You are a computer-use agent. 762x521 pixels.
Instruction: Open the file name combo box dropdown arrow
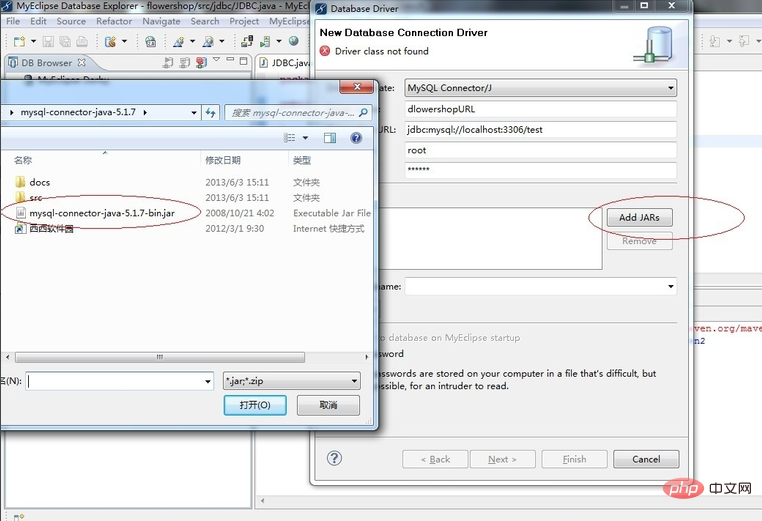tap(208, 381)
